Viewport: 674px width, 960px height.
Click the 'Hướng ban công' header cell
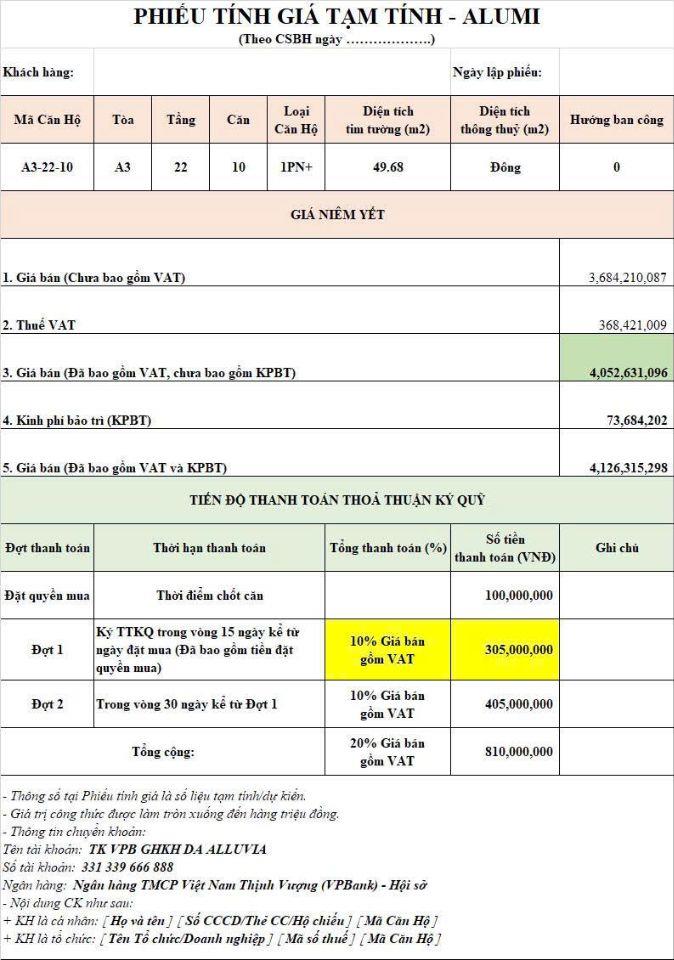(616, 119)
